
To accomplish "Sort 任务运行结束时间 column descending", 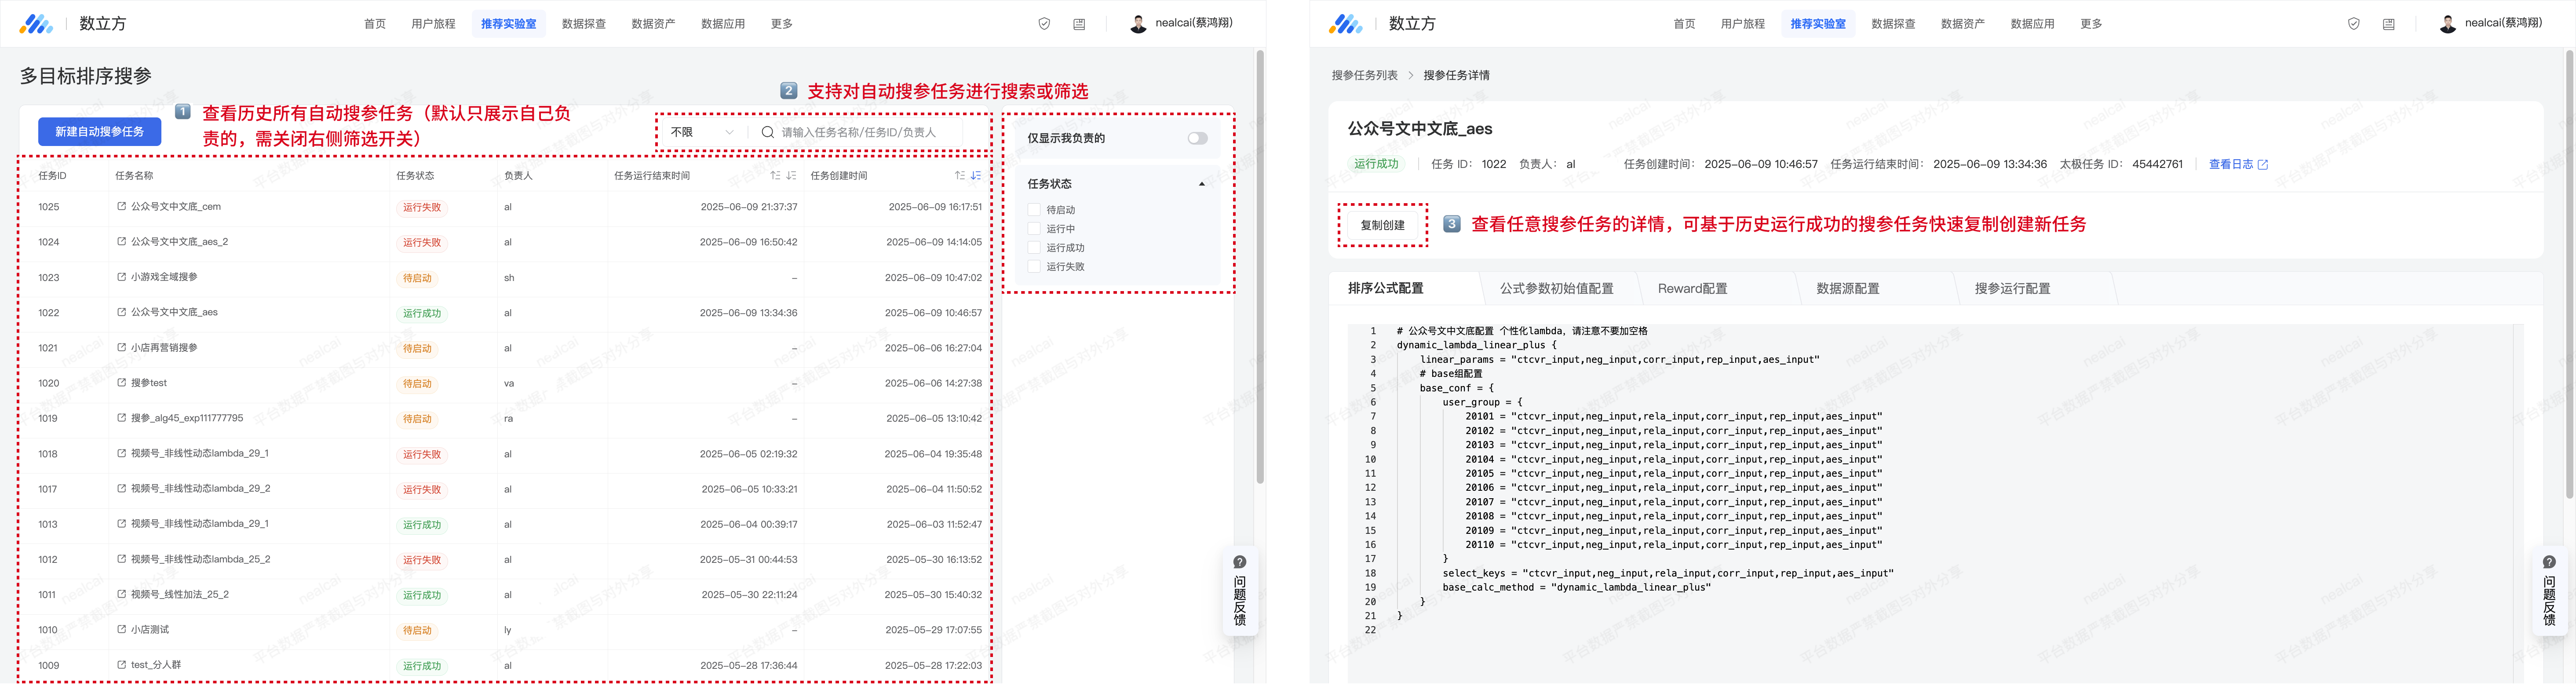I will coord(791,176).
